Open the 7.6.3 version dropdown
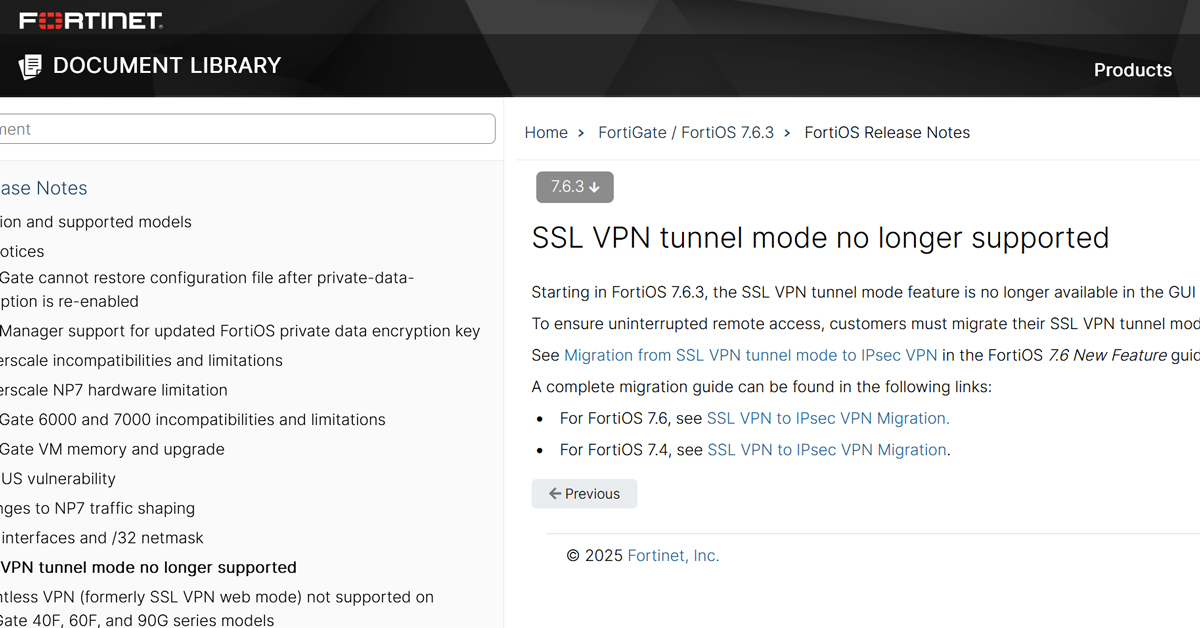Viewport: 1200px width, 628px height. [575, 187]
